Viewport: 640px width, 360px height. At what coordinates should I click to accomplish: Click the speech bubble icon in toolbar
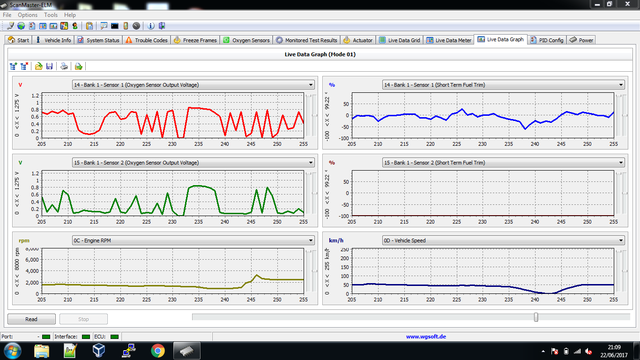(x=104, y=26)
